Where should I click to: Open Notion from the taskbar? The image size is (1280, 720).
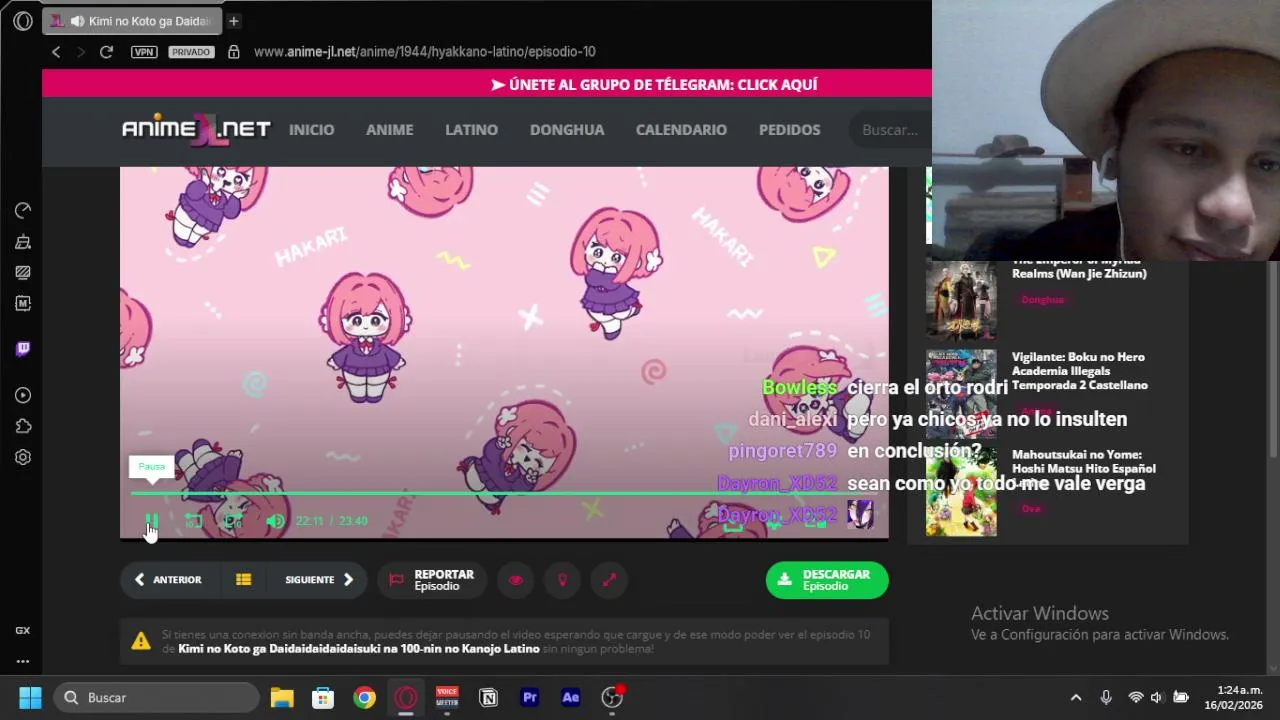(x=488, y=698)
